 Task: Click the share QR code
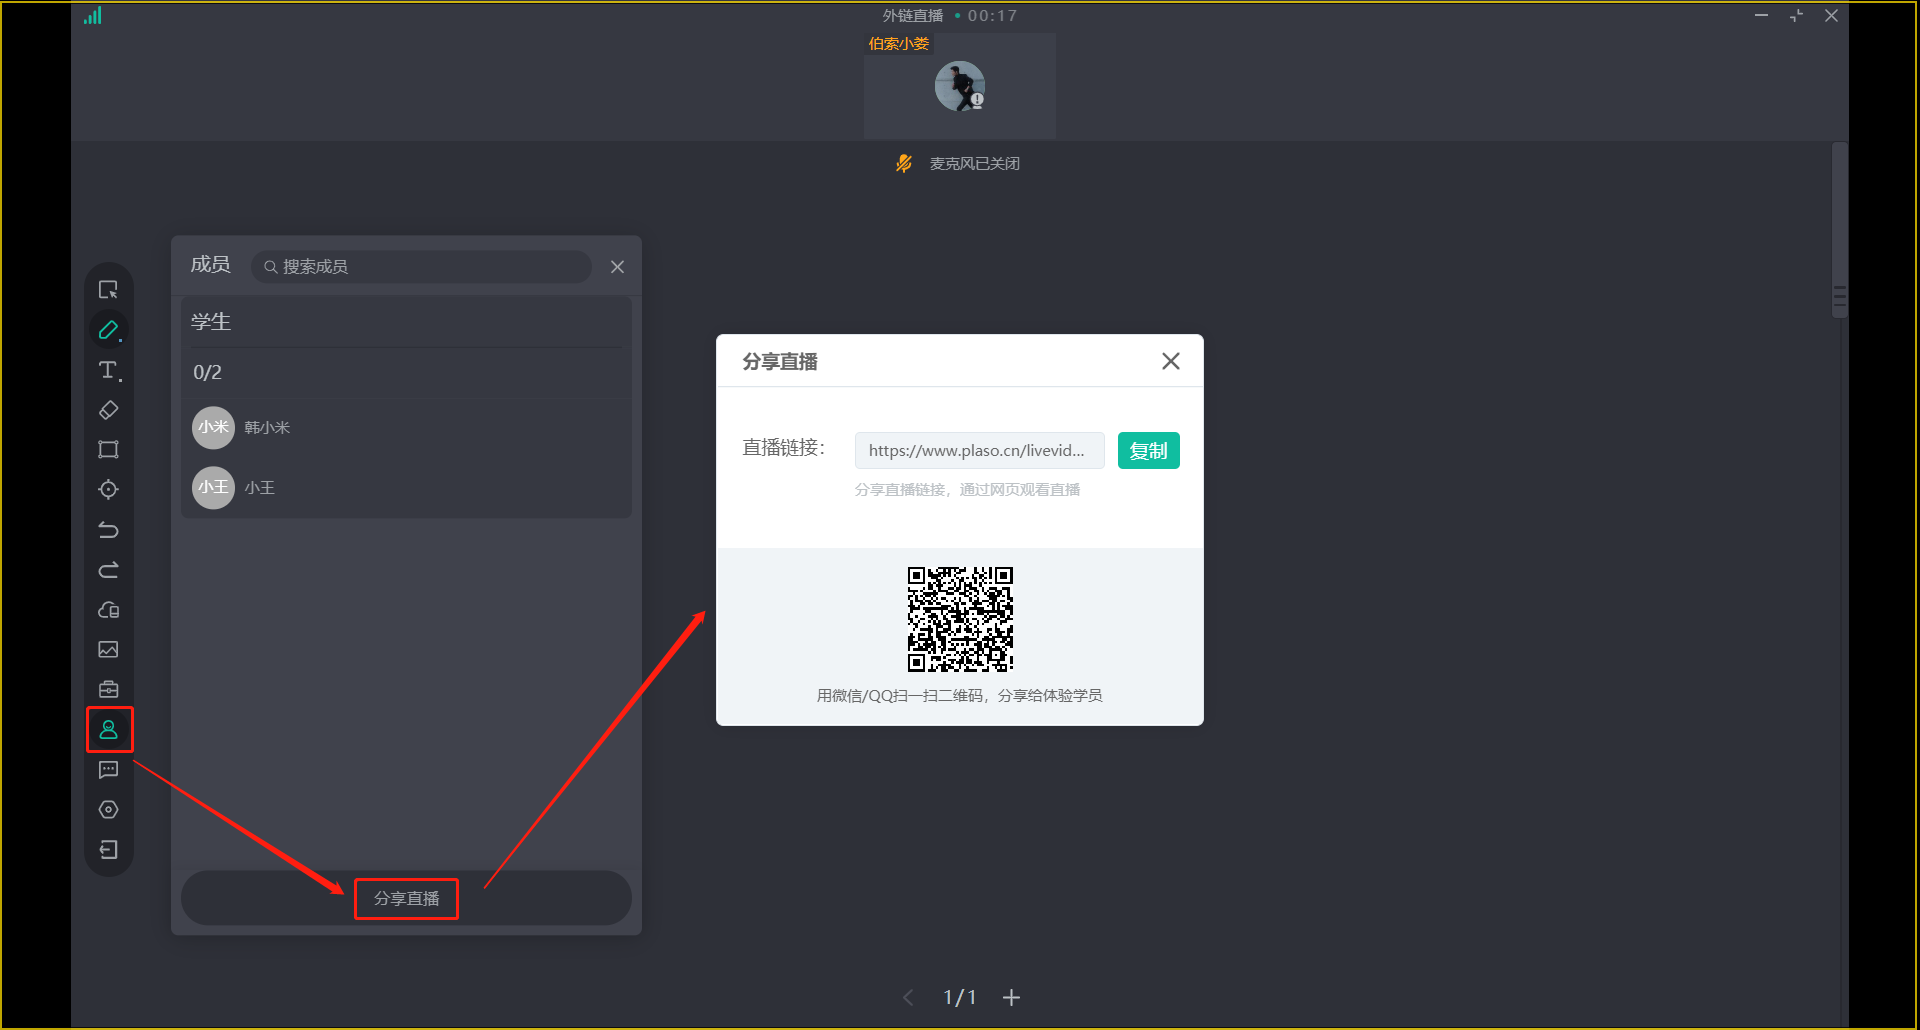point(960,619)
